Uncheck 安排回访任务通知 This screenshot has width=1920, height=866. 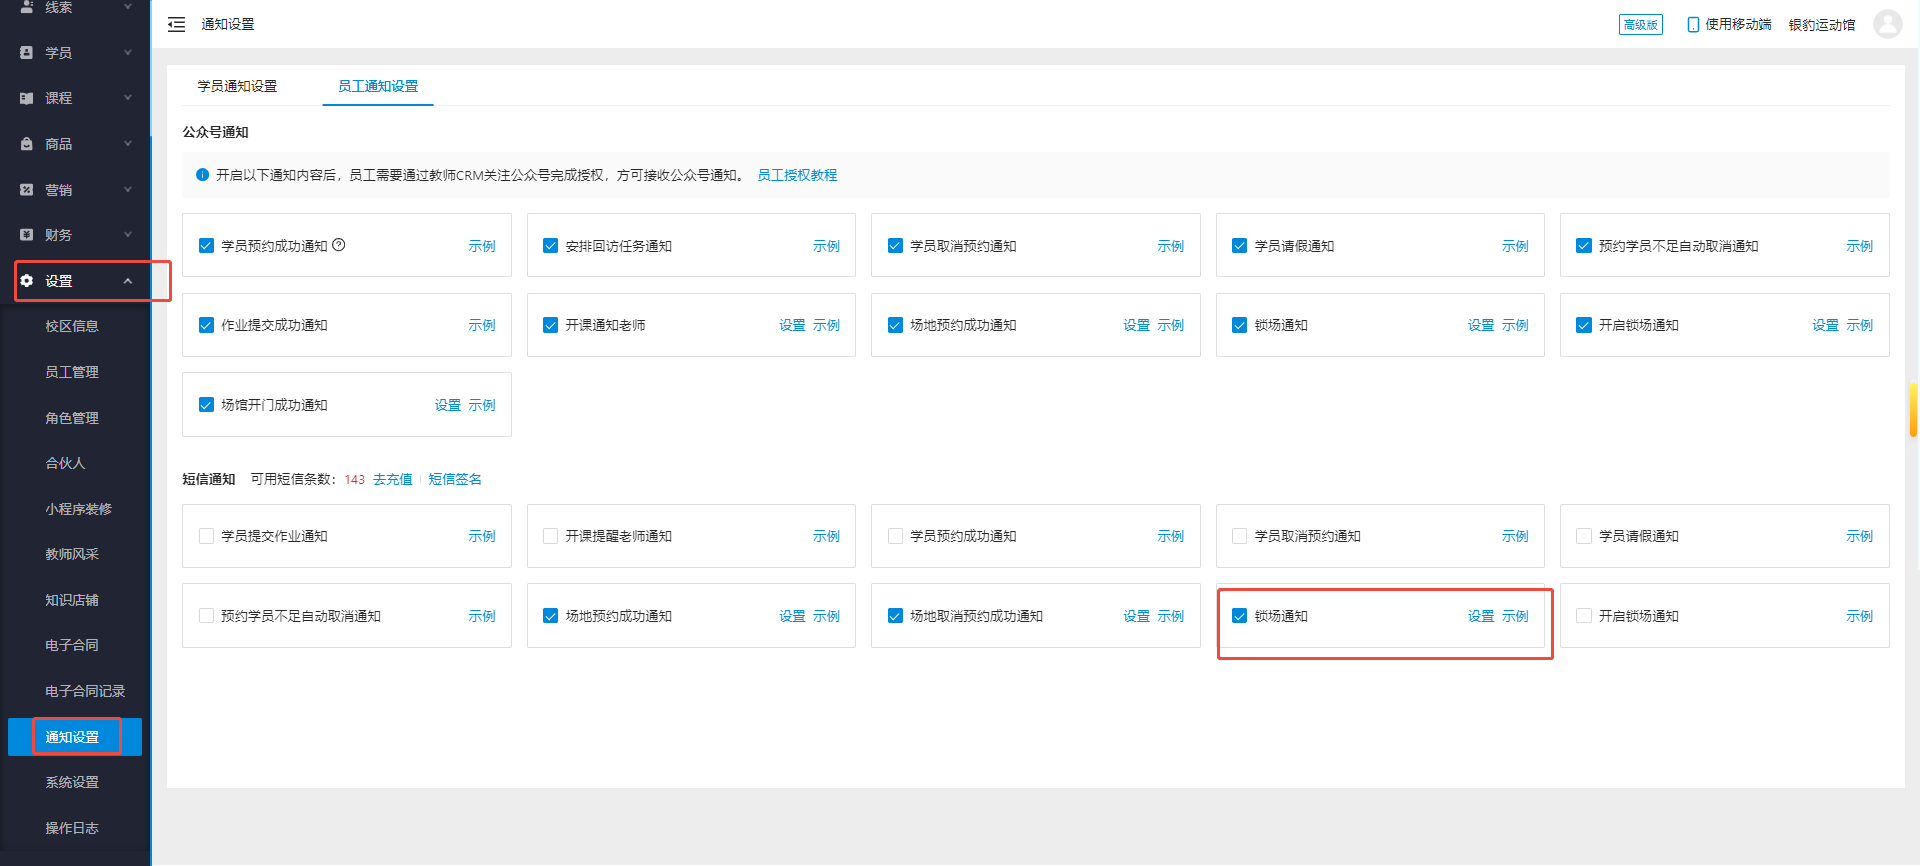click(x=550, y=245)
